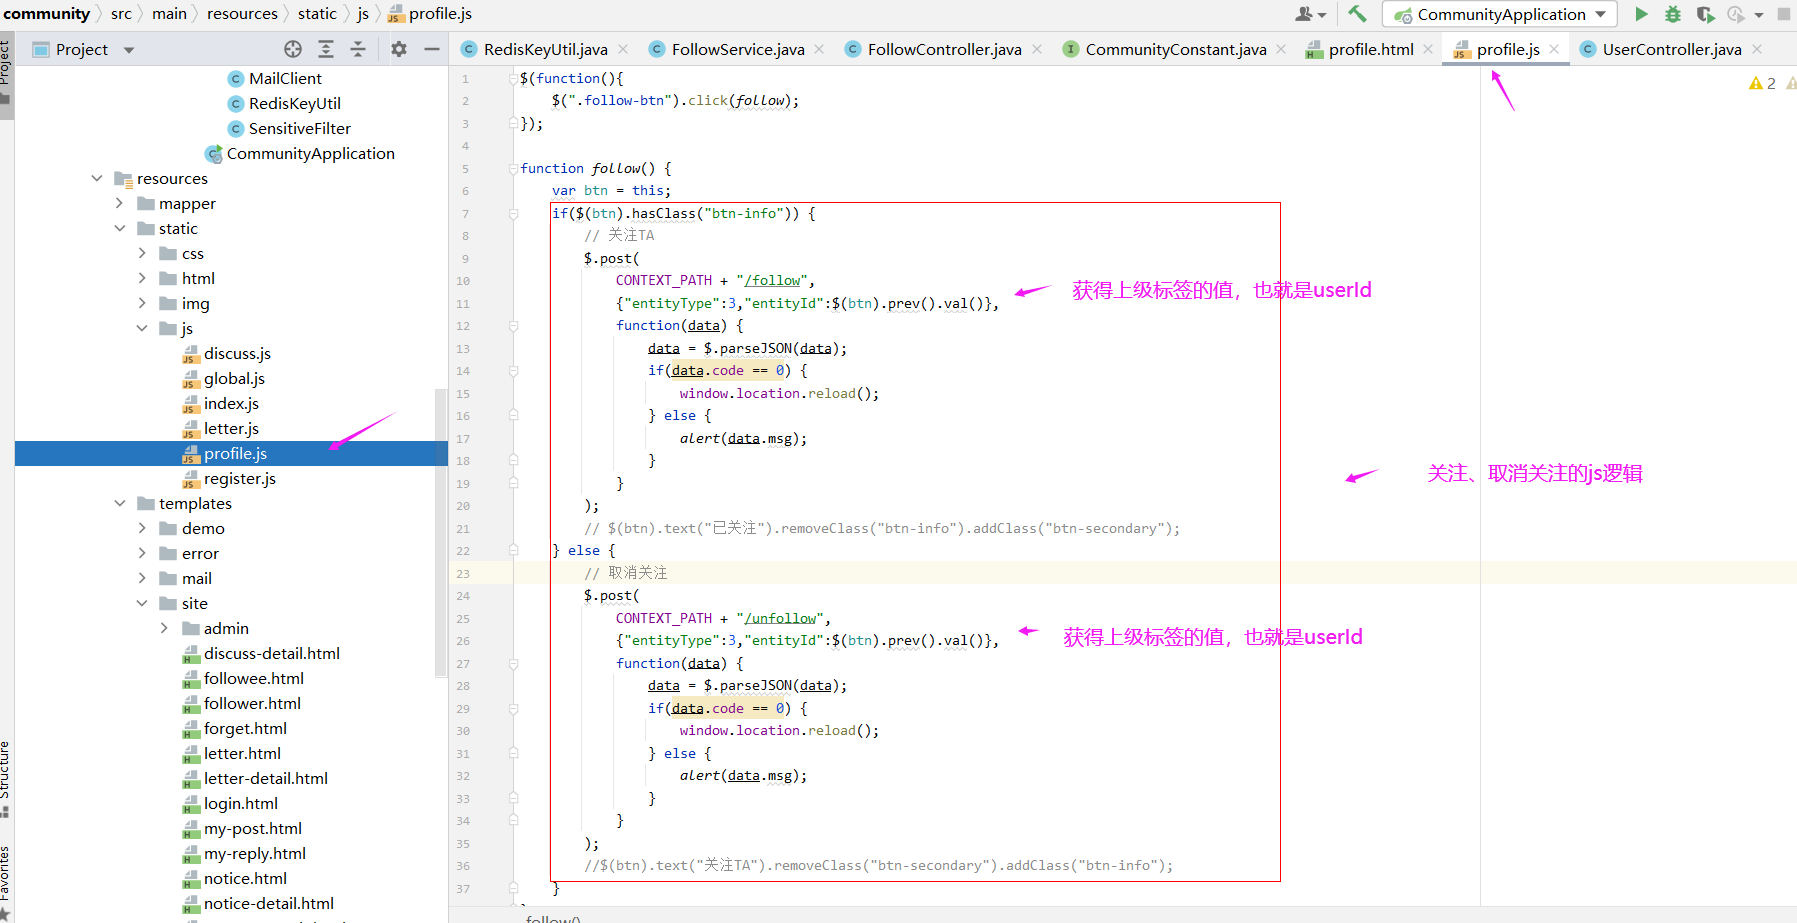Image resolution: width=1797 pixels, height=923 pixels.
Task: Close the UserController.java tab
Action: point(1757,49)
